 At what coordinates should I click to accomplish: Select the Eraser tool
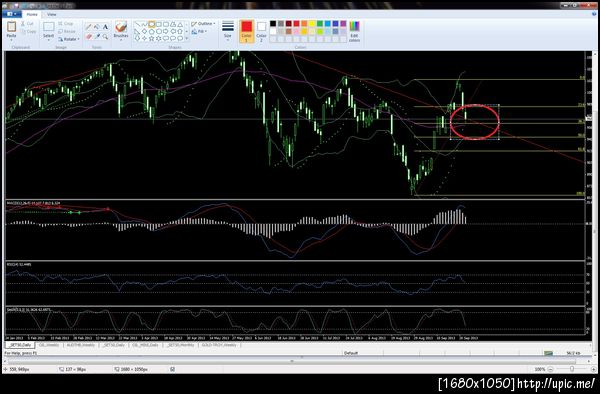point(89,37)
